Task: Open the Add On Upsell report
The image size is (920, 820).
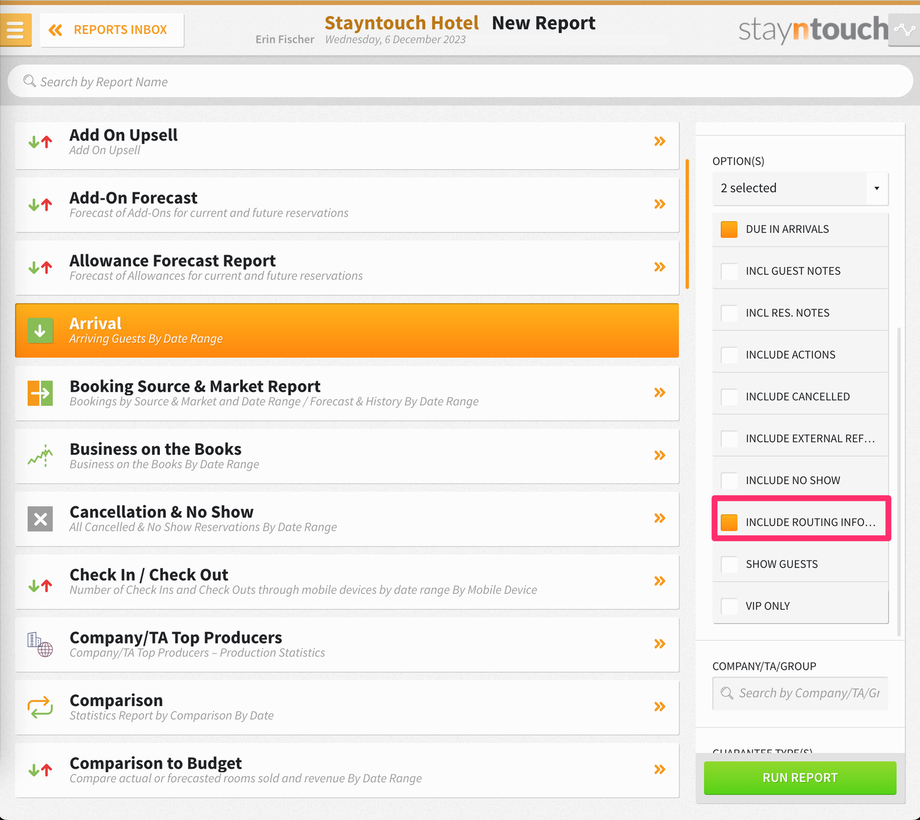Action: (x=347, y=144)
